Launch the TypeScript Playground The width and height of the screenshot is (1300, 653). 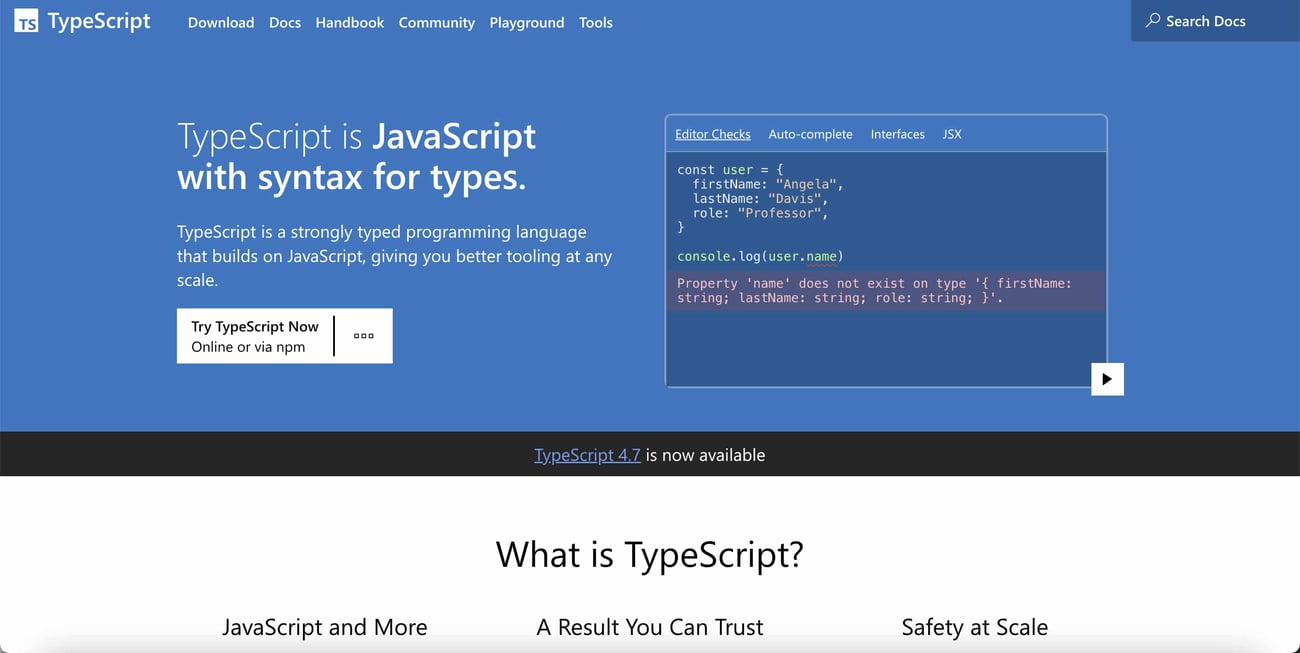(x=527, y=22)
